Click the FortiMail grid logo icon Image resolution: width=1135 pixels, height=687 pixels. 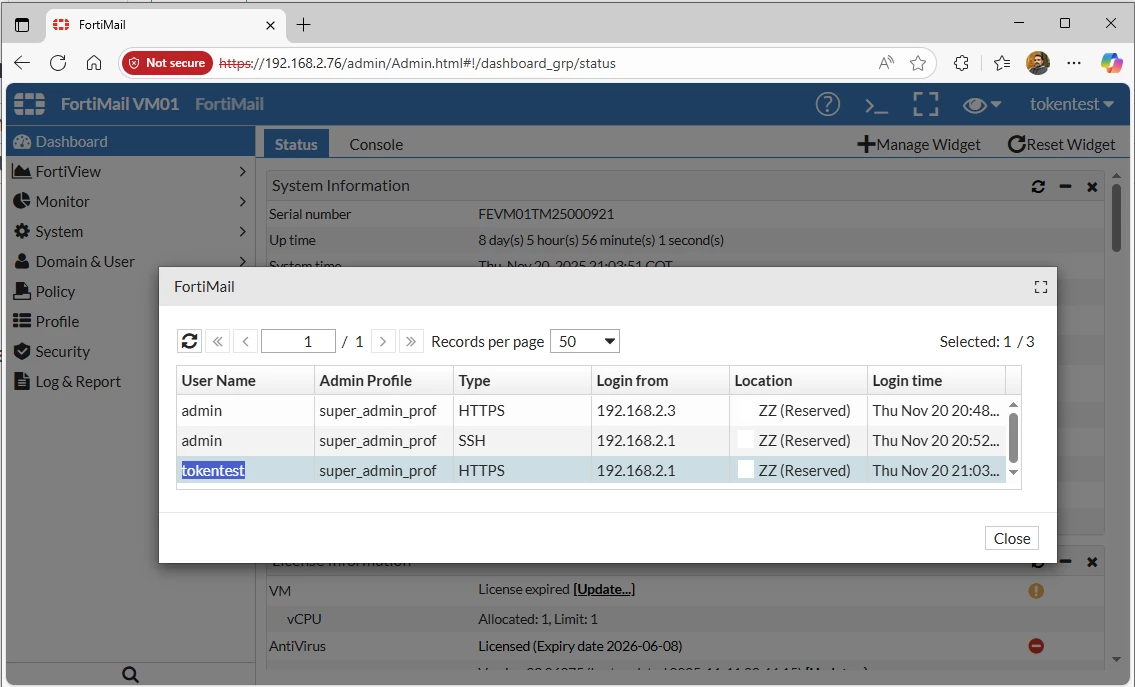(30, 104)
